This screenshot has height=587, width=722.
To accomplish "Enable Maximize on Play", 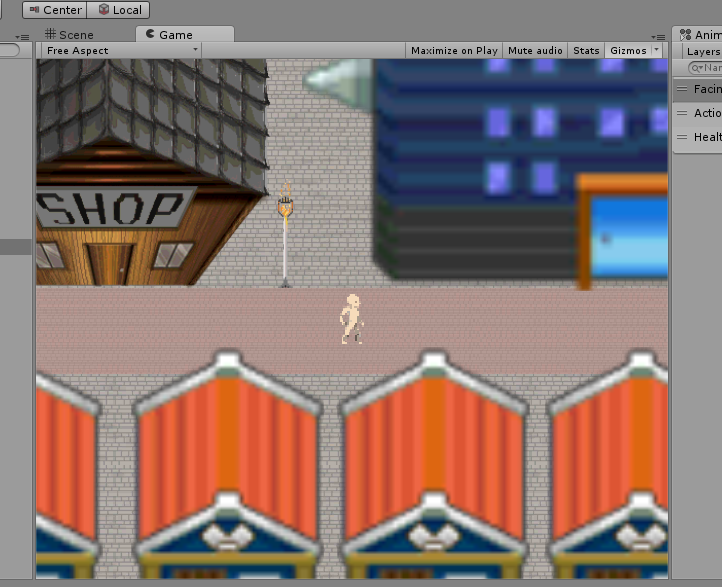I will click(x=454, y=50).
